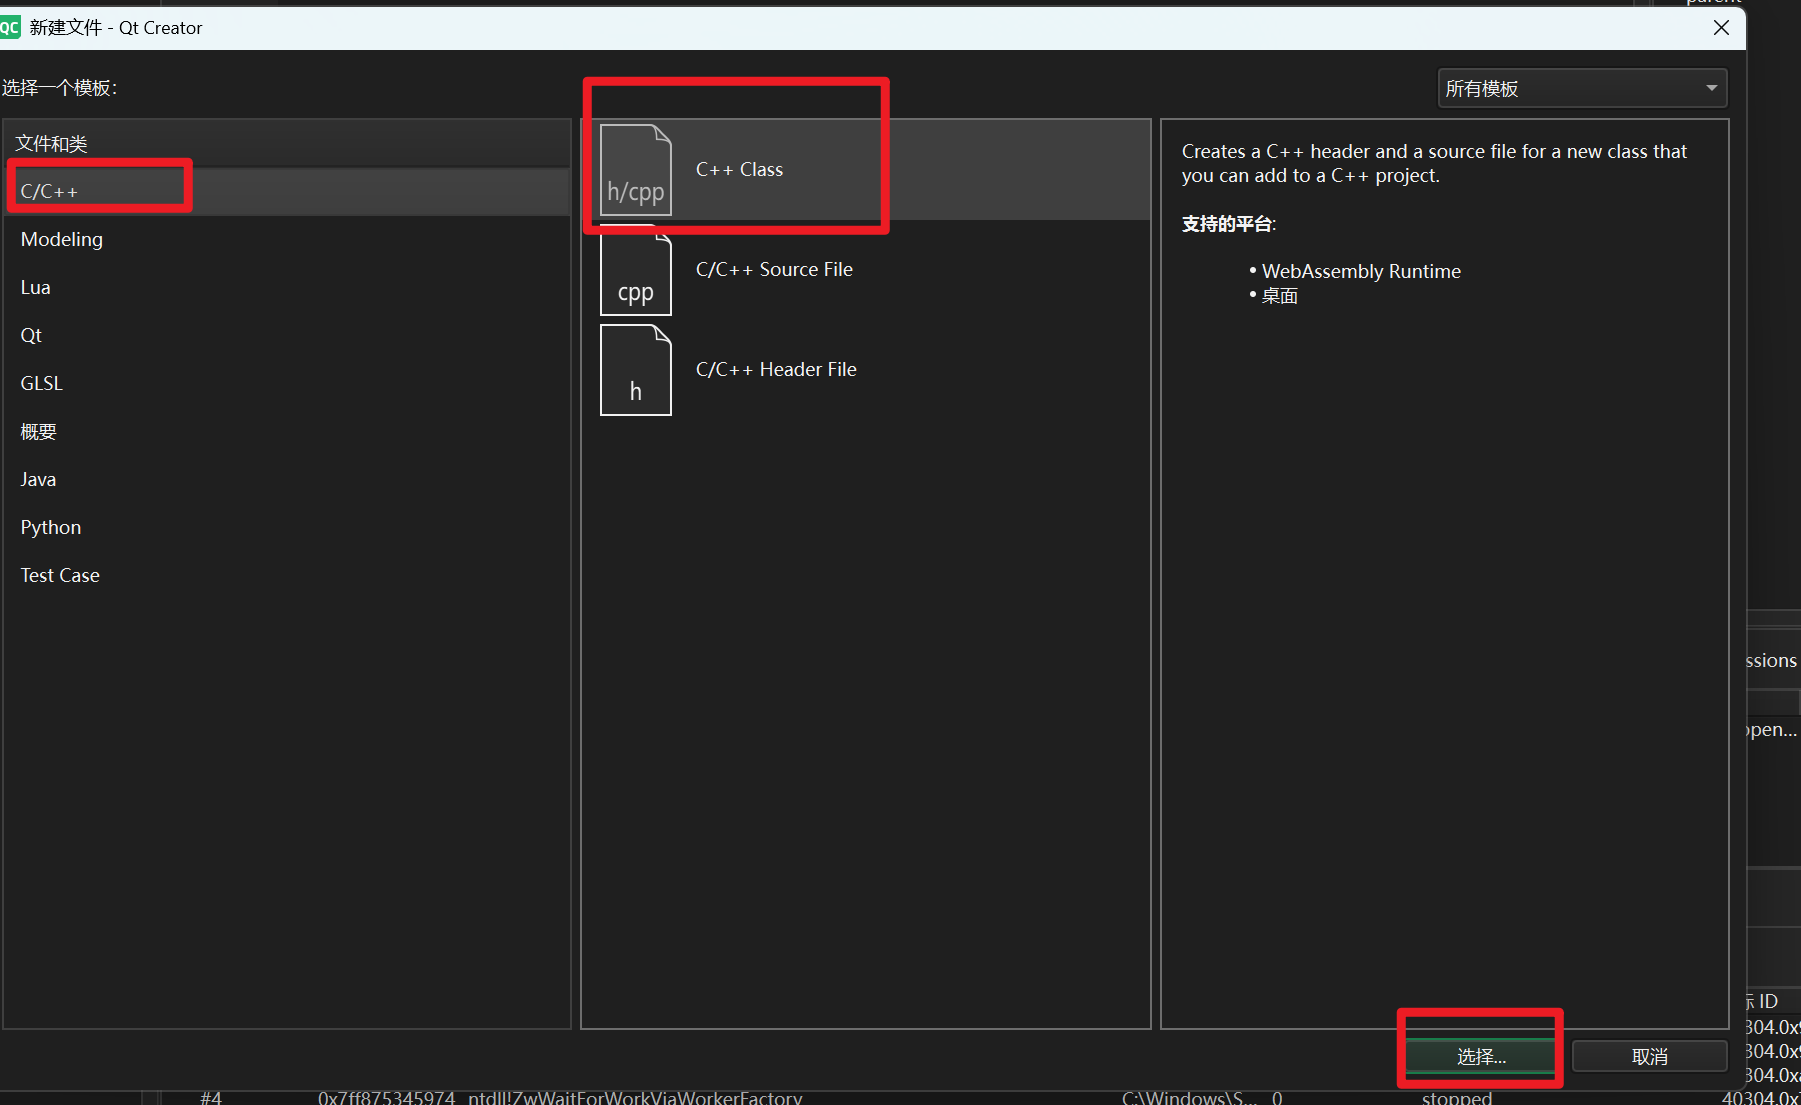Click the Qt Creator QC logo icon
The image size is (1801, 1105).
pyautogui.click(x=10, y=27)
